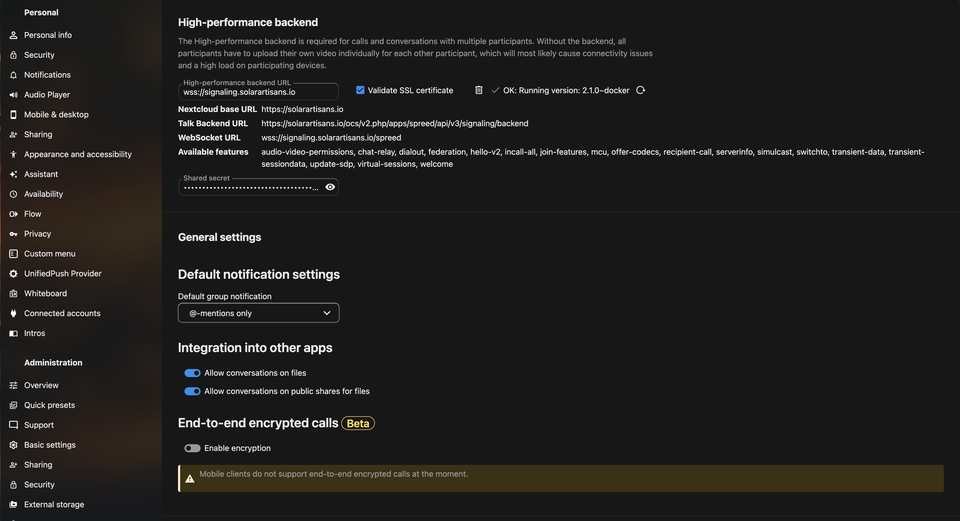
Task: Click the Connected accounts plug icon
Action: pyautogui.click(x=13, y=313)
